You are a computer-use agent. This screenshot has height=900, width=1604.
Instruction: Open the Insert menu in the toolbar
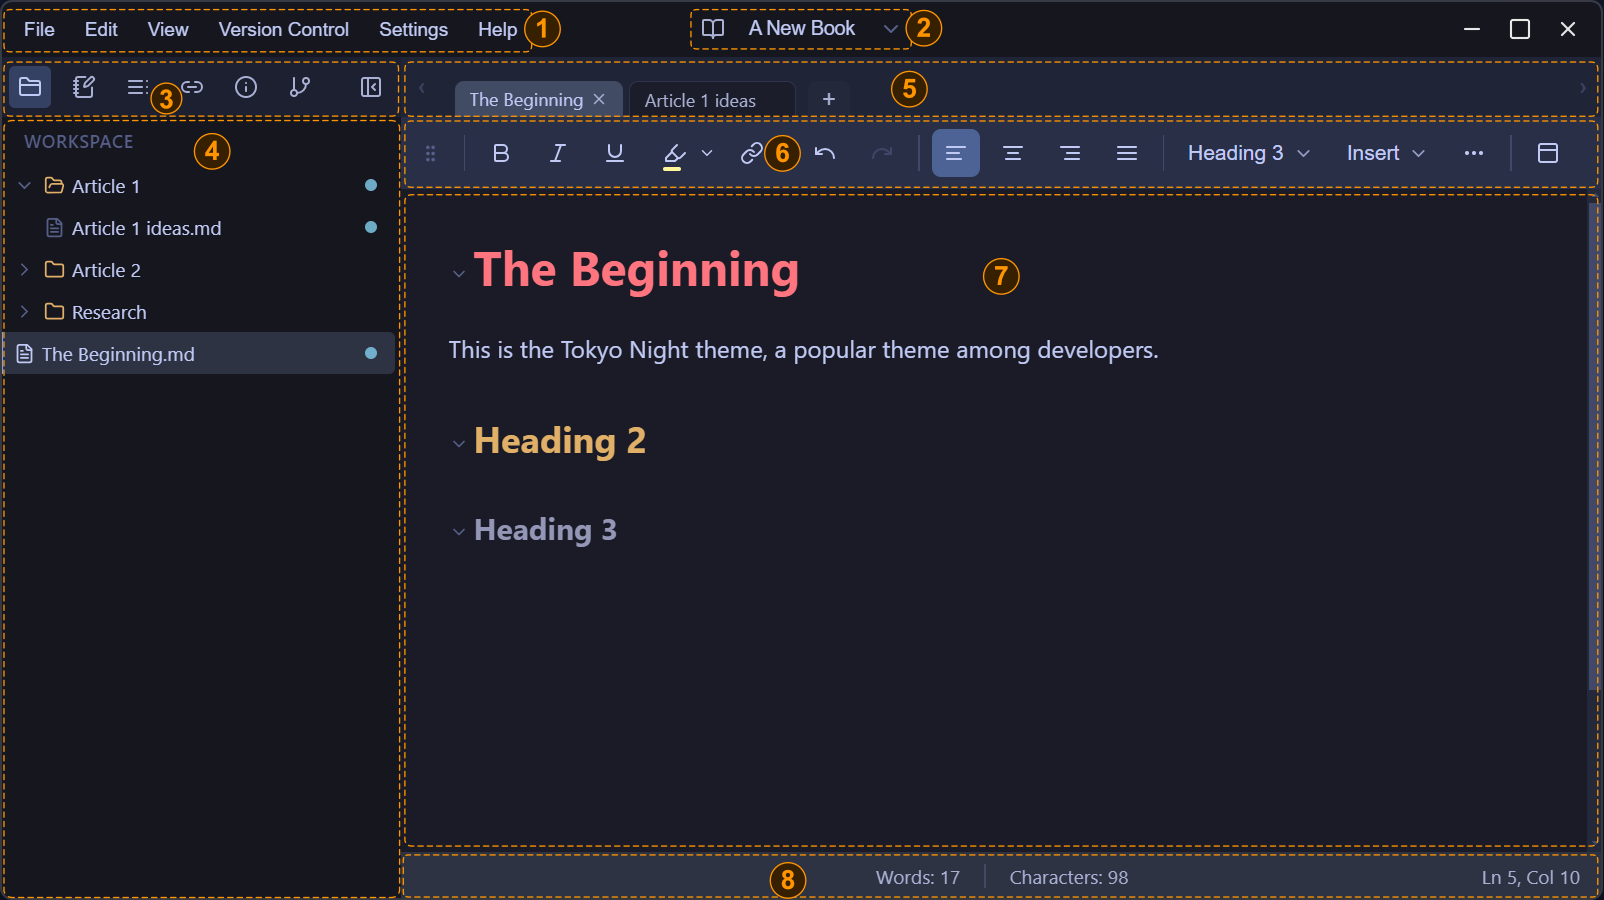[x=1384, y=153]
